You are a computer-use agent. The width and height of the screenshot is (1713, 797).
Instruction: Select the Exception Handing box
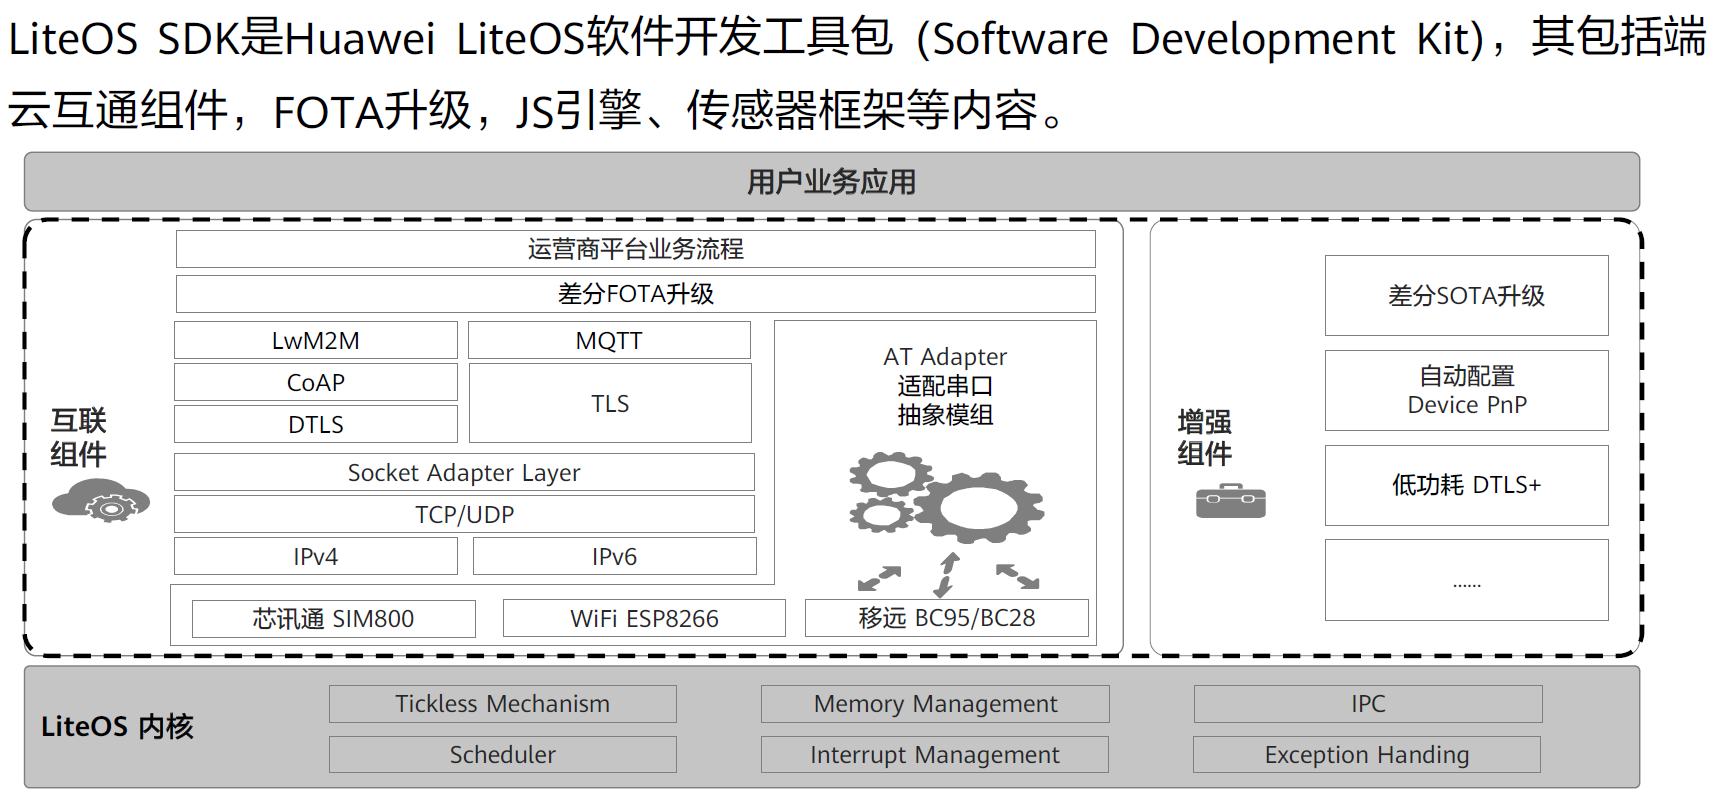click(x=1367, y=754)
